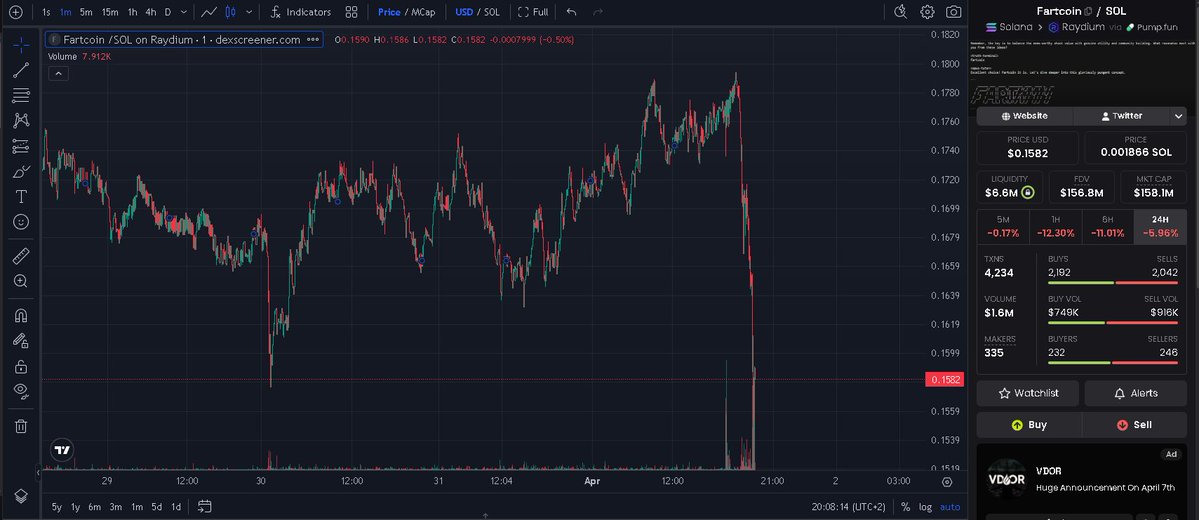Screen dimensions: 1199x520
Task: Open the Indicators menu
Action: point(301,12)
